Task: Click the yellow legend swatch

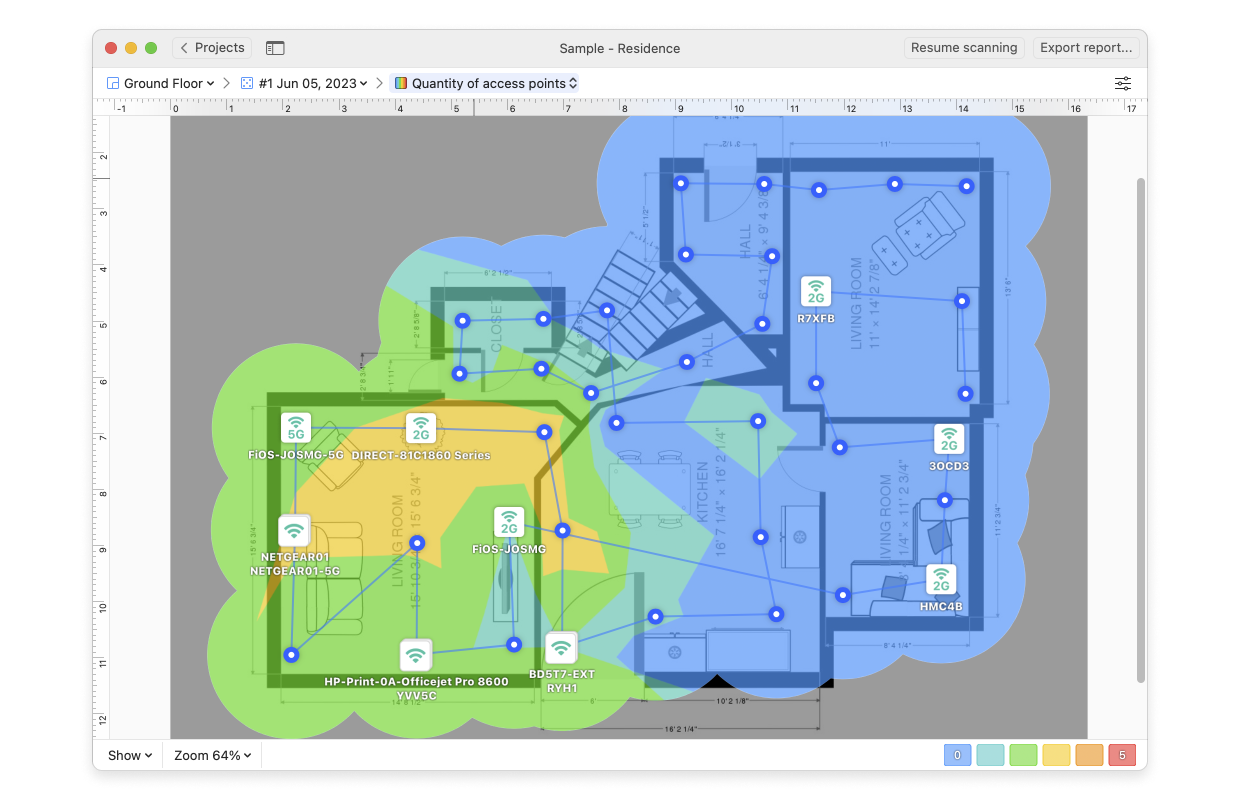Action: [1056, 755]
